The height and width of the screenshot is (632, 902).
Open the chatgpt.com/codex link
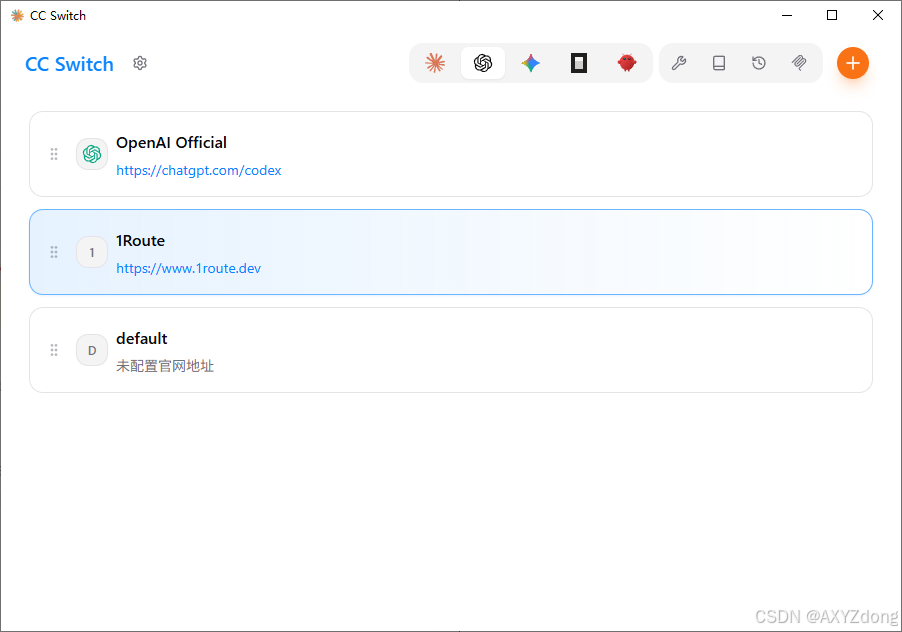pyautogui.click(x=198, y=170)
